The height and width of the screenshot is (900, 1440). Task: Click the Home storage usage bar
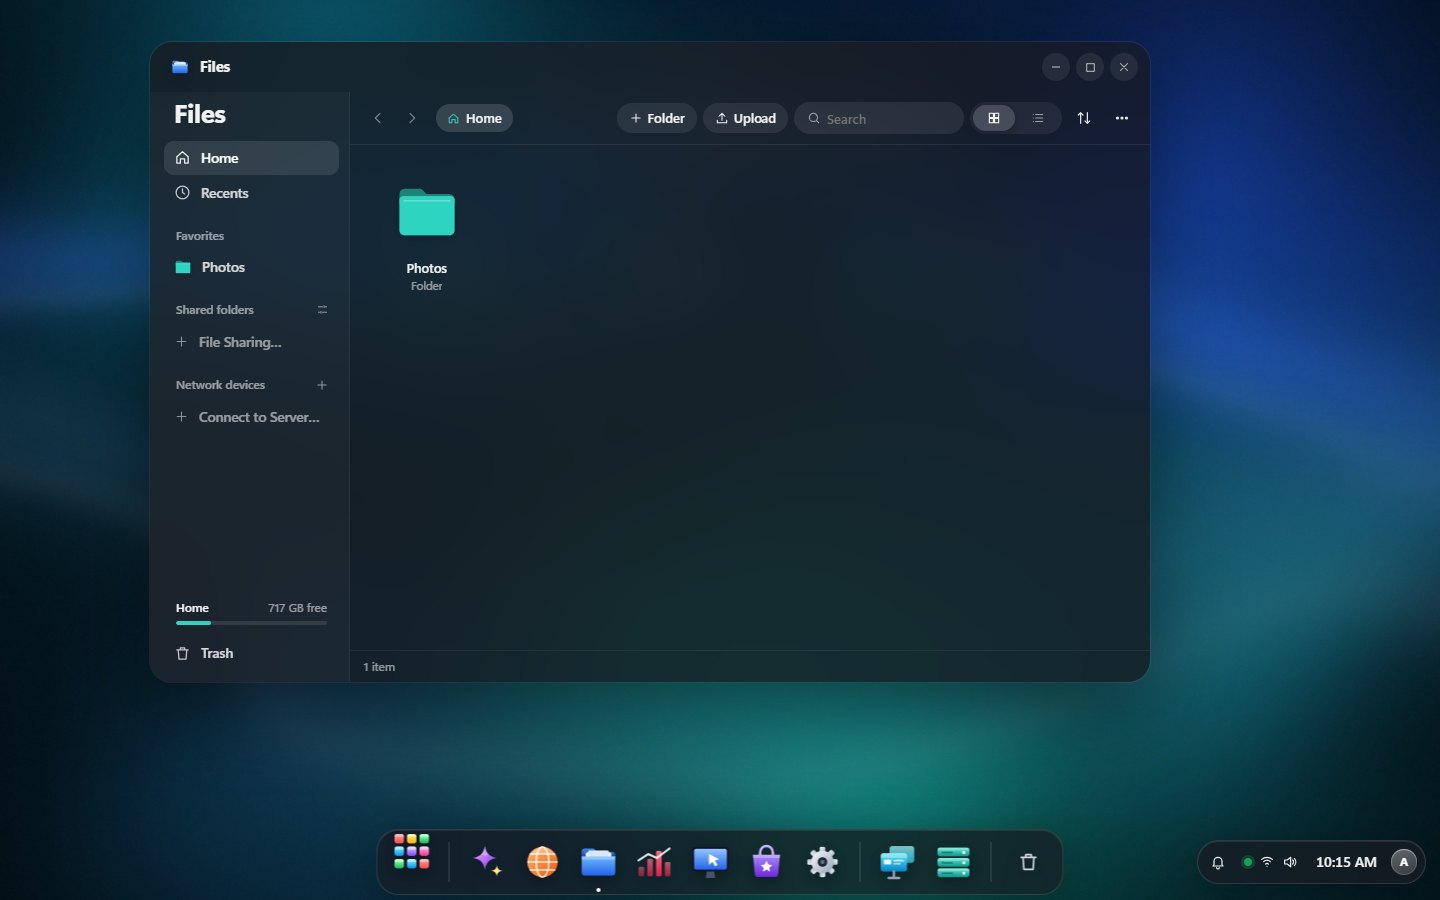[251, 623]
